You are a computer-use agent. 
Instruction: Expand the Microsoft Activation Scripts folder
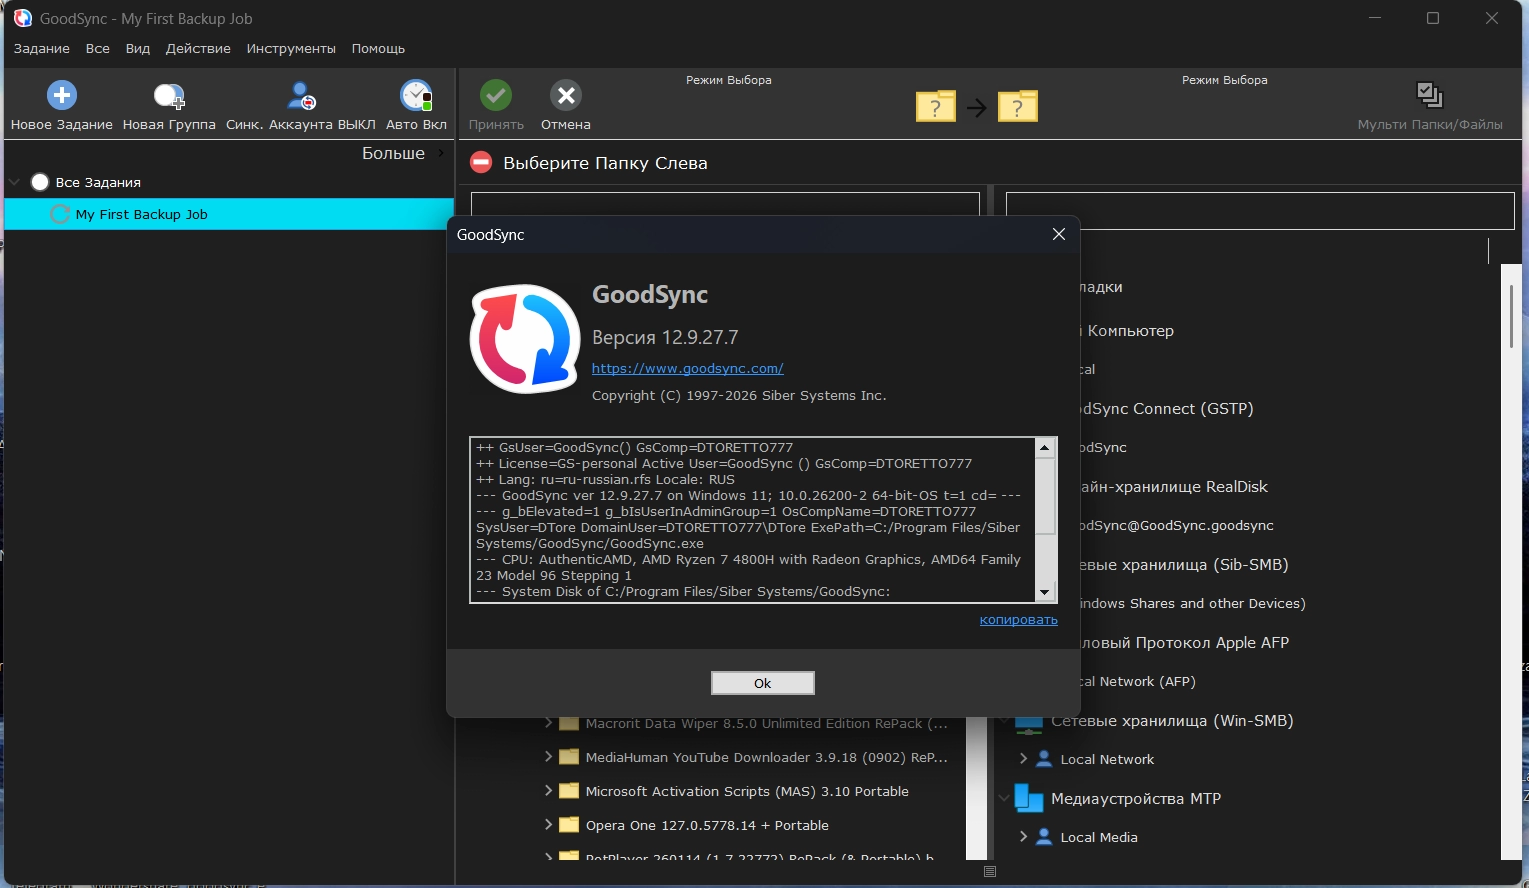[548, 791]
